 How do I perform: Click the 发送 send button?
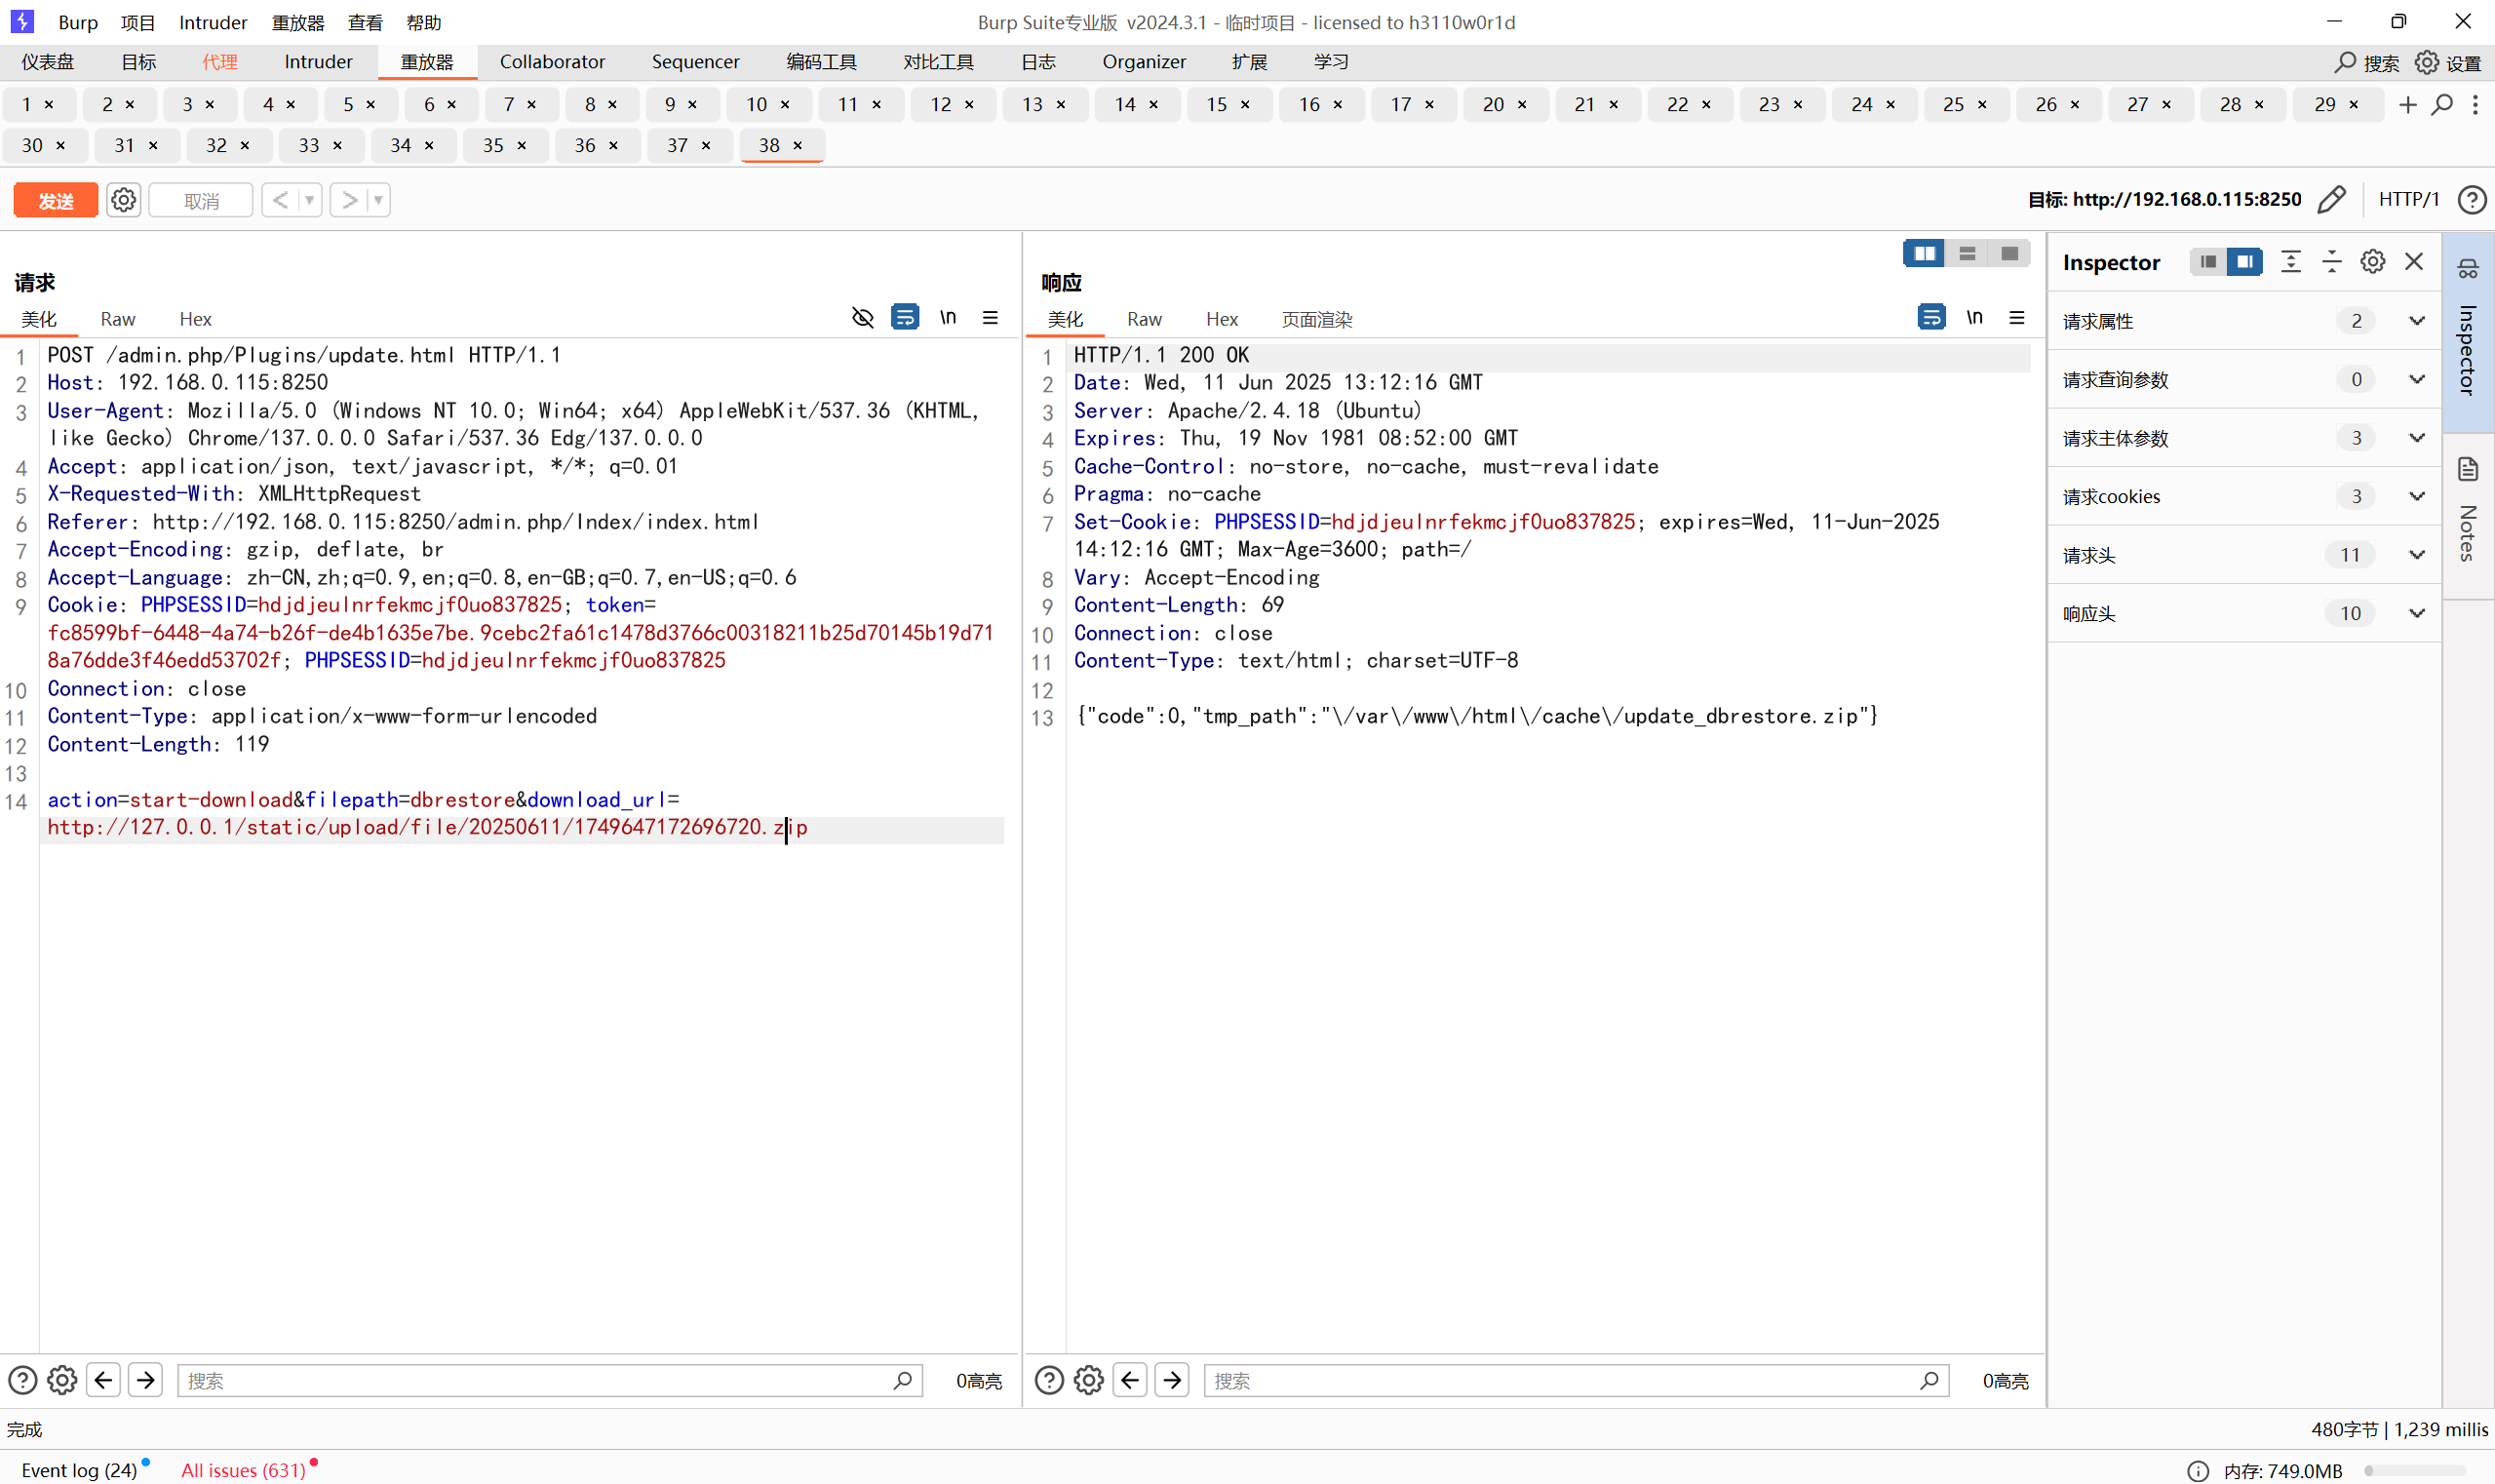coord(55,200)
